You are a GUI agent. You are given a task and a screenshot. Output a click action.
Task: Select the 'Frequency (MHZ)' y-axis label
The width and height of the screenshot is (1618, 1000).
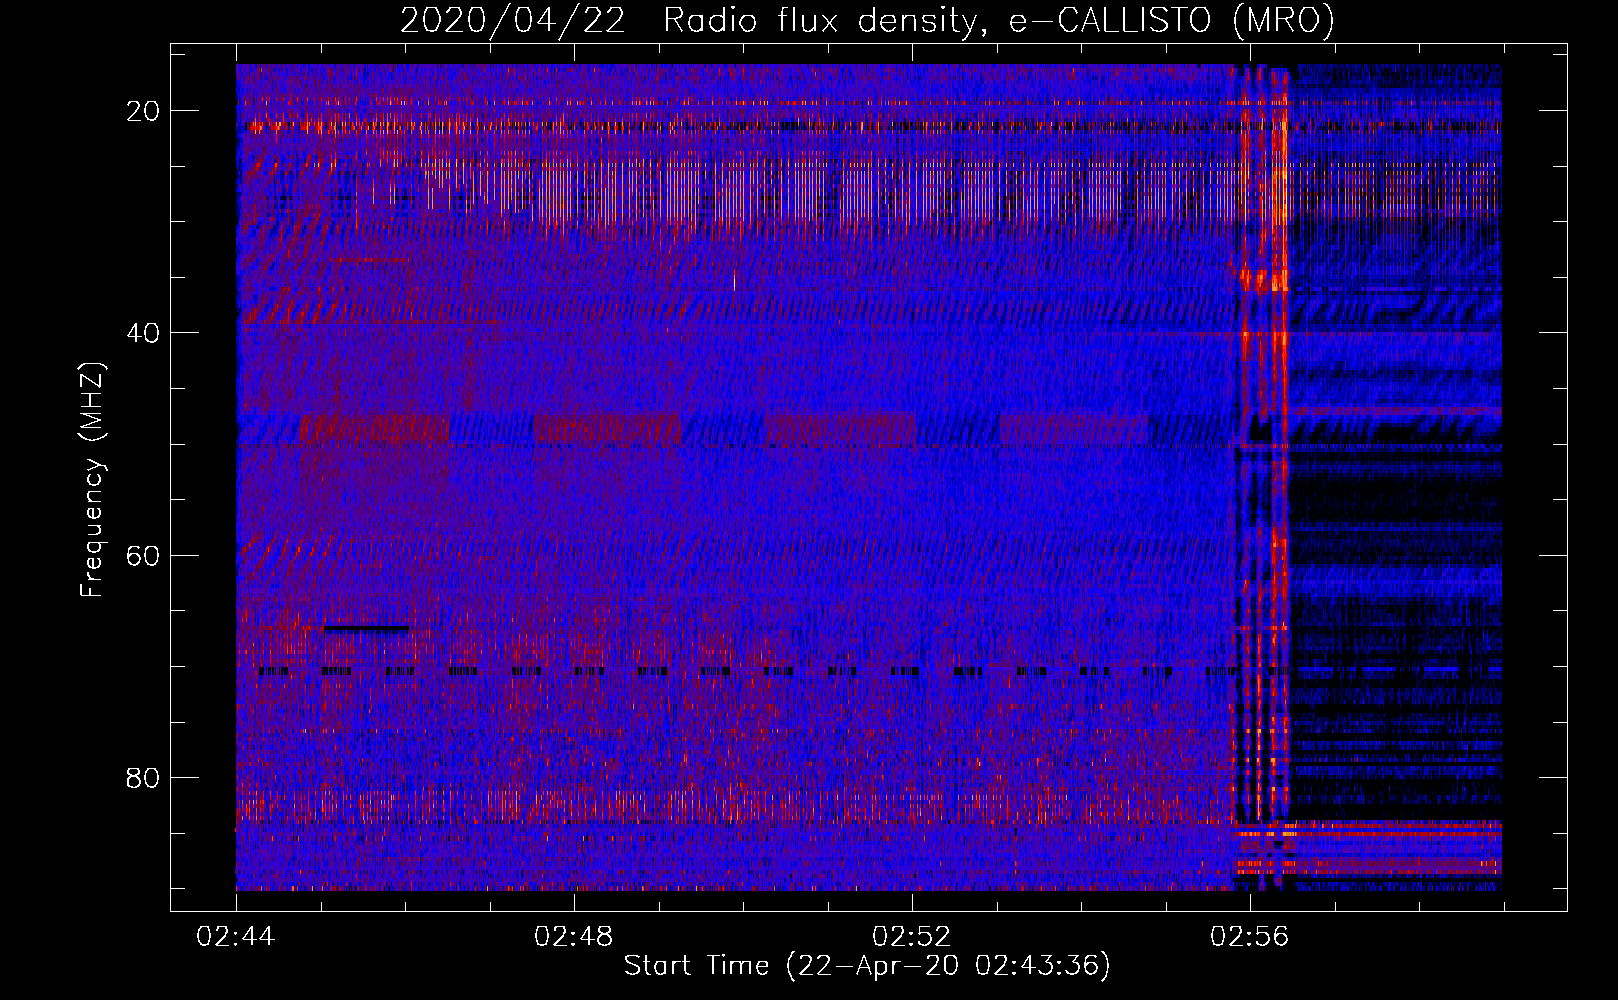tap(92, 479)
